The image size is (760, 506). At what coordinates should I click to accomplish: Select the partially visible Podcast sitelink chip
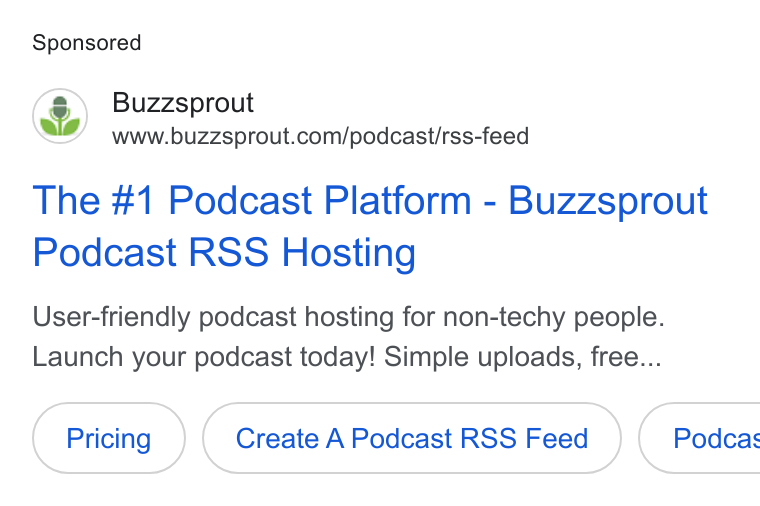[699, 438]
